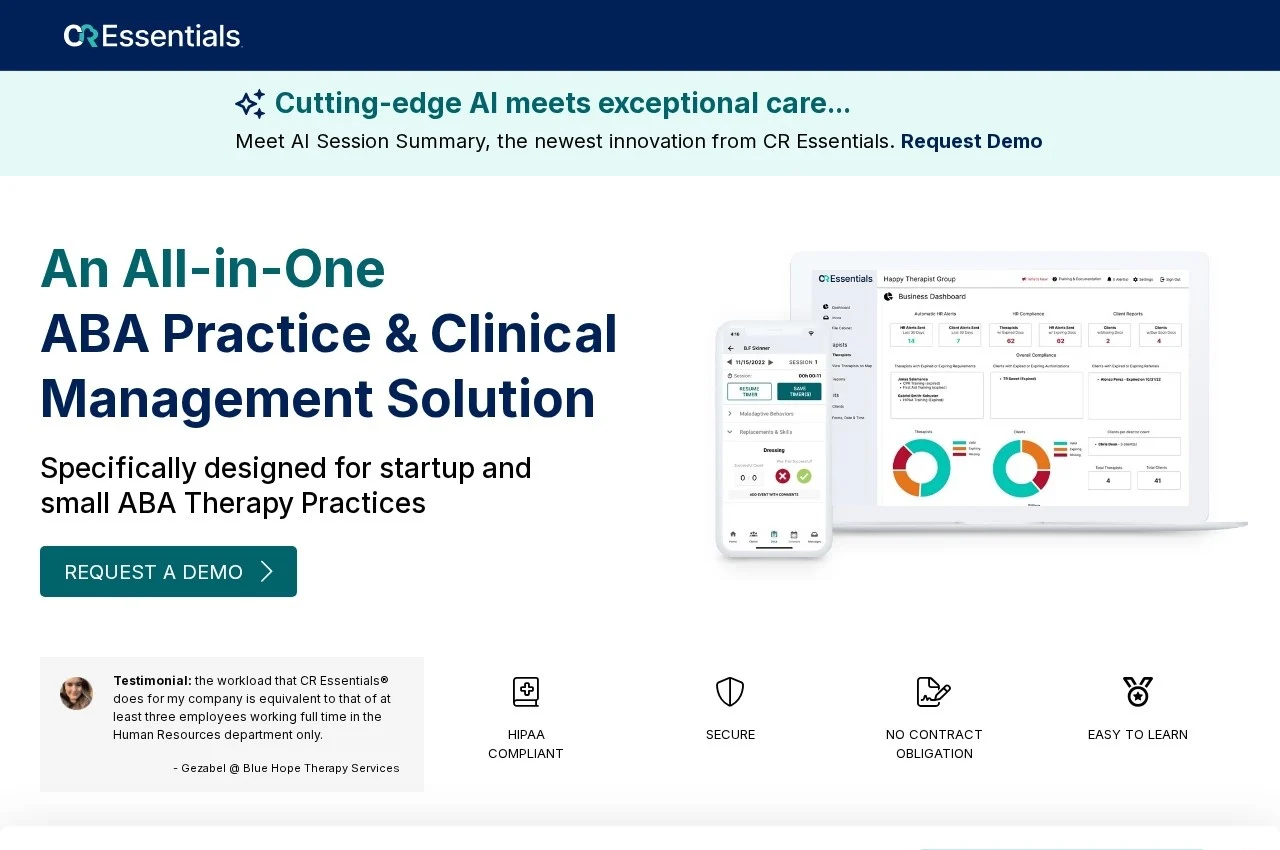
Task: Click the AI sparkle stars icon
Action: coord(250,104)
